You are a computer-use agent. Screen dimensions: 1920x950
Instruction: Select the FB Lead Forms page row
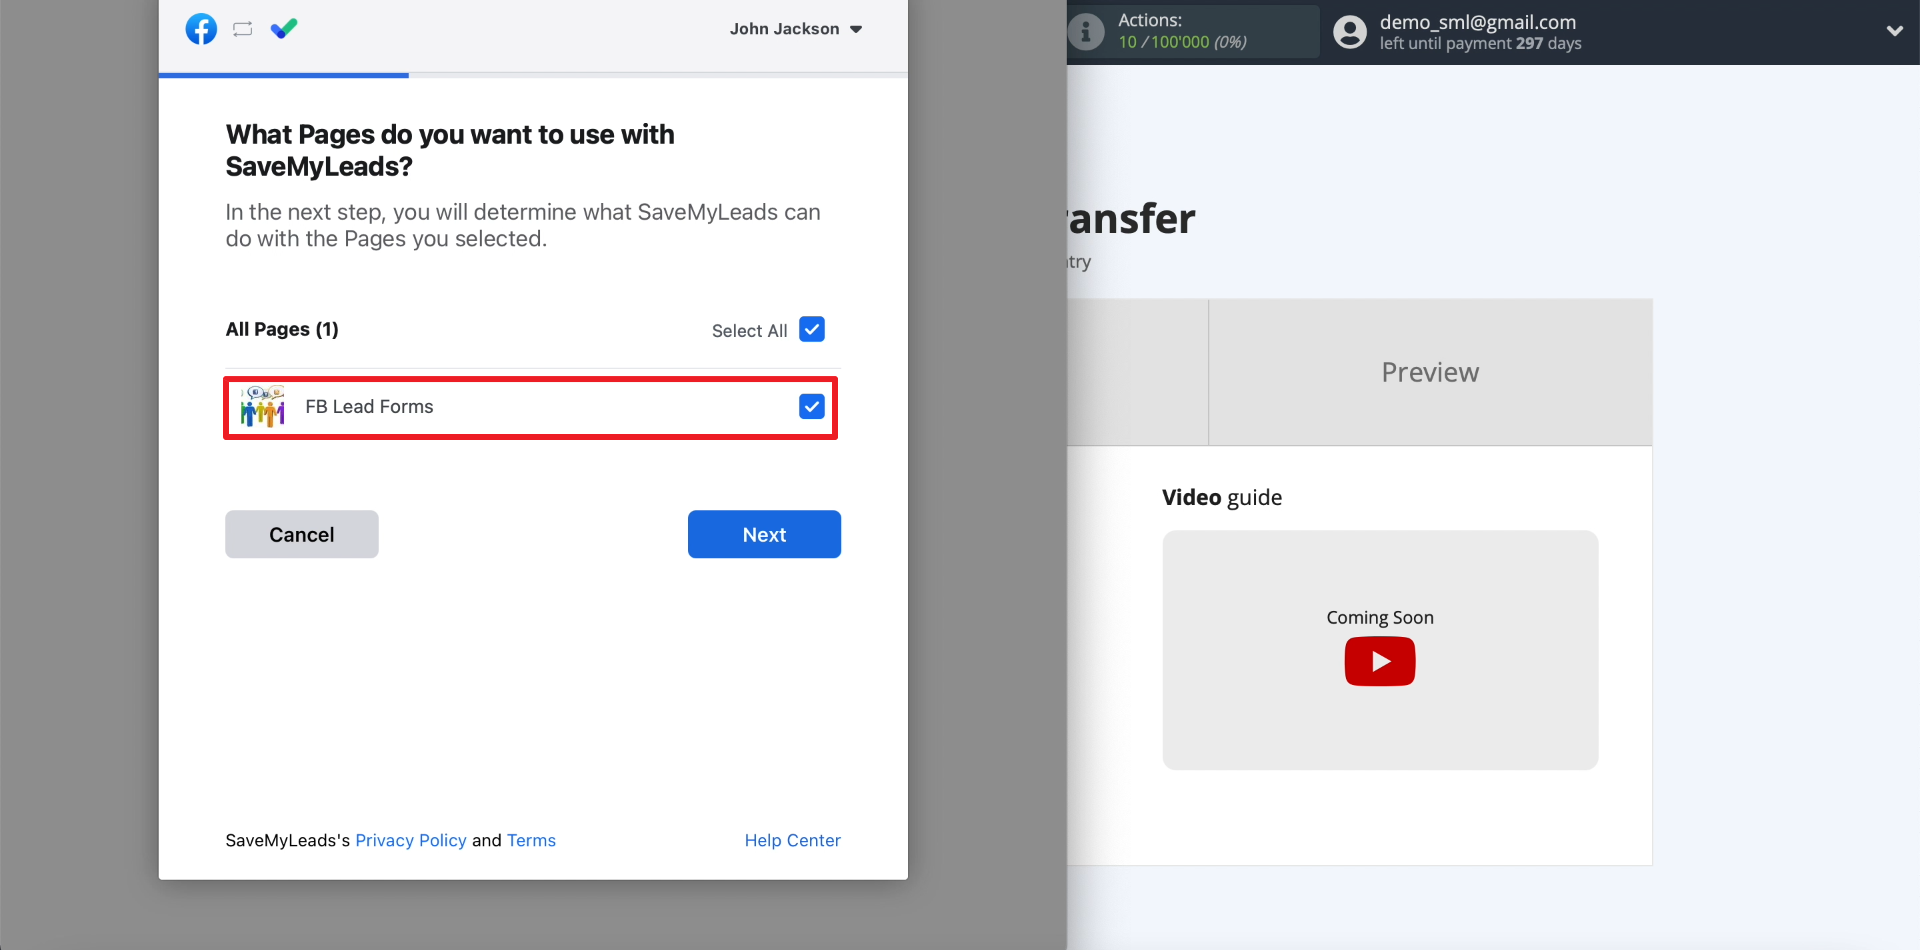coord(530,407)
